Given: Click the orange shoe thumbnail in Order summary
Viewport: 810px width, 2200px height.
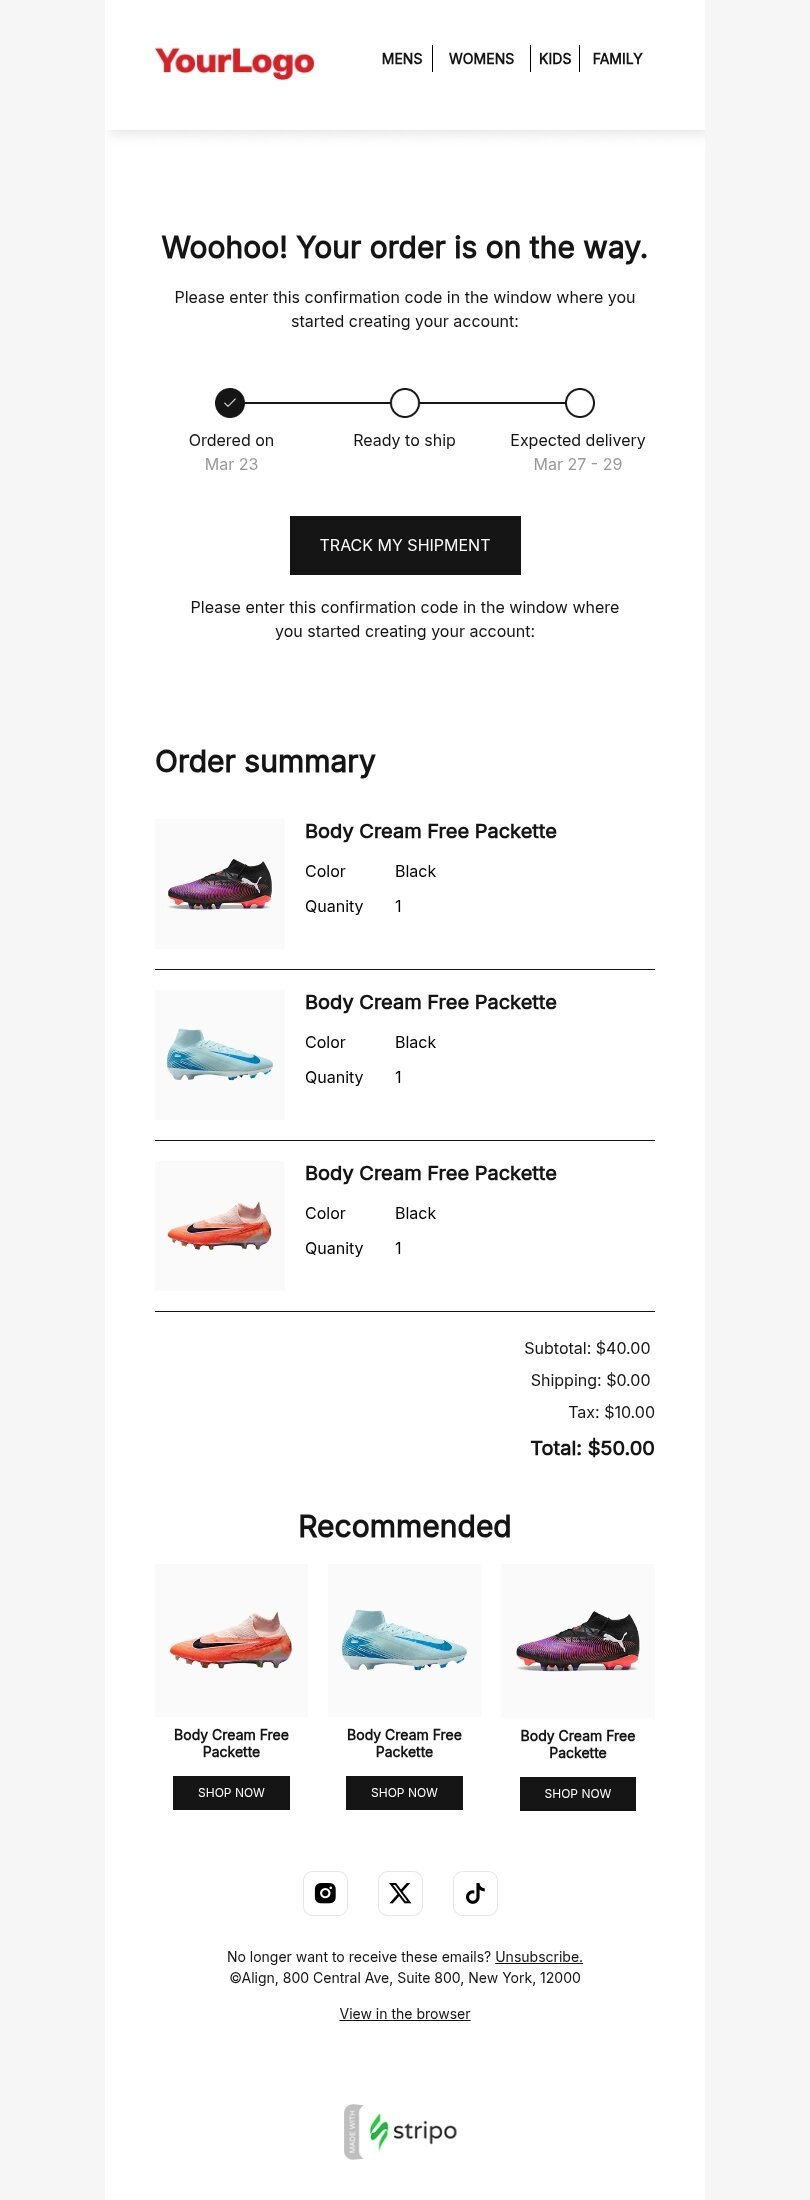Looking at the screenshot, I should [220, 1226].
